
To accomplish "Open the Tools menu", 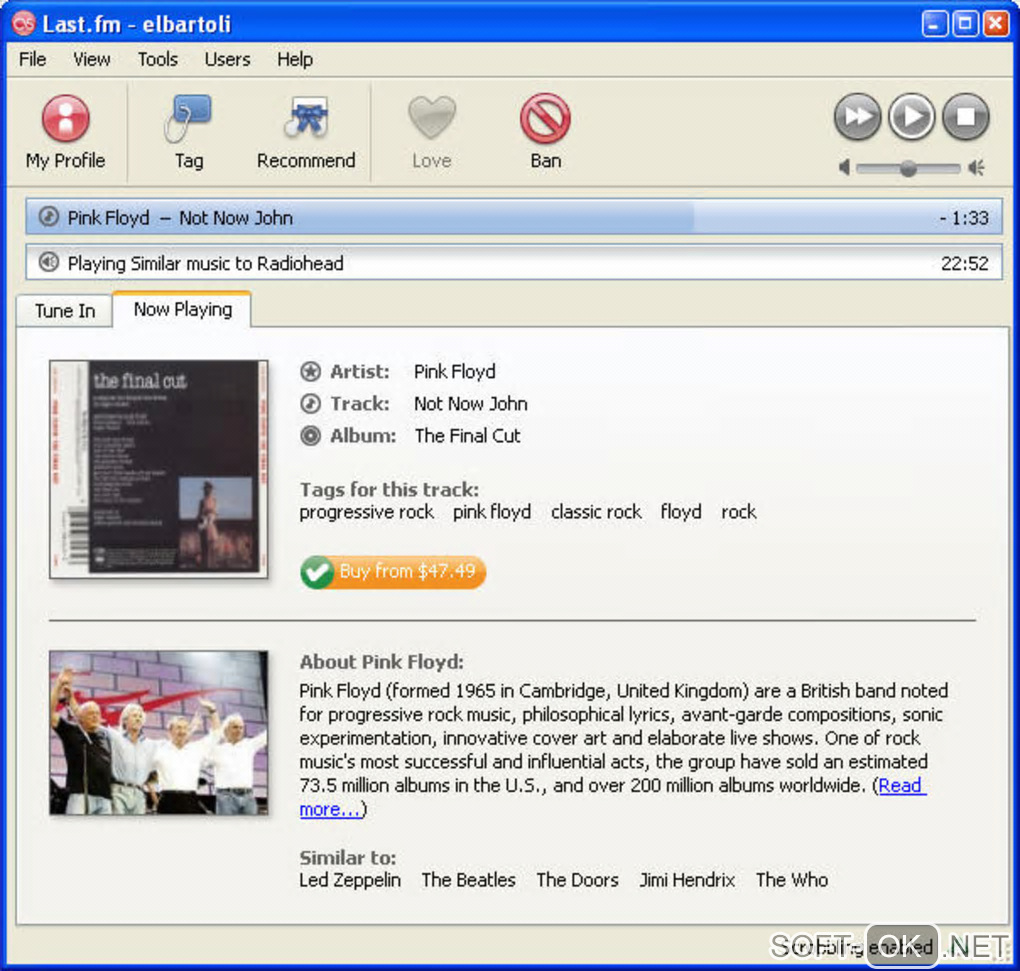I will pos(158,59).
